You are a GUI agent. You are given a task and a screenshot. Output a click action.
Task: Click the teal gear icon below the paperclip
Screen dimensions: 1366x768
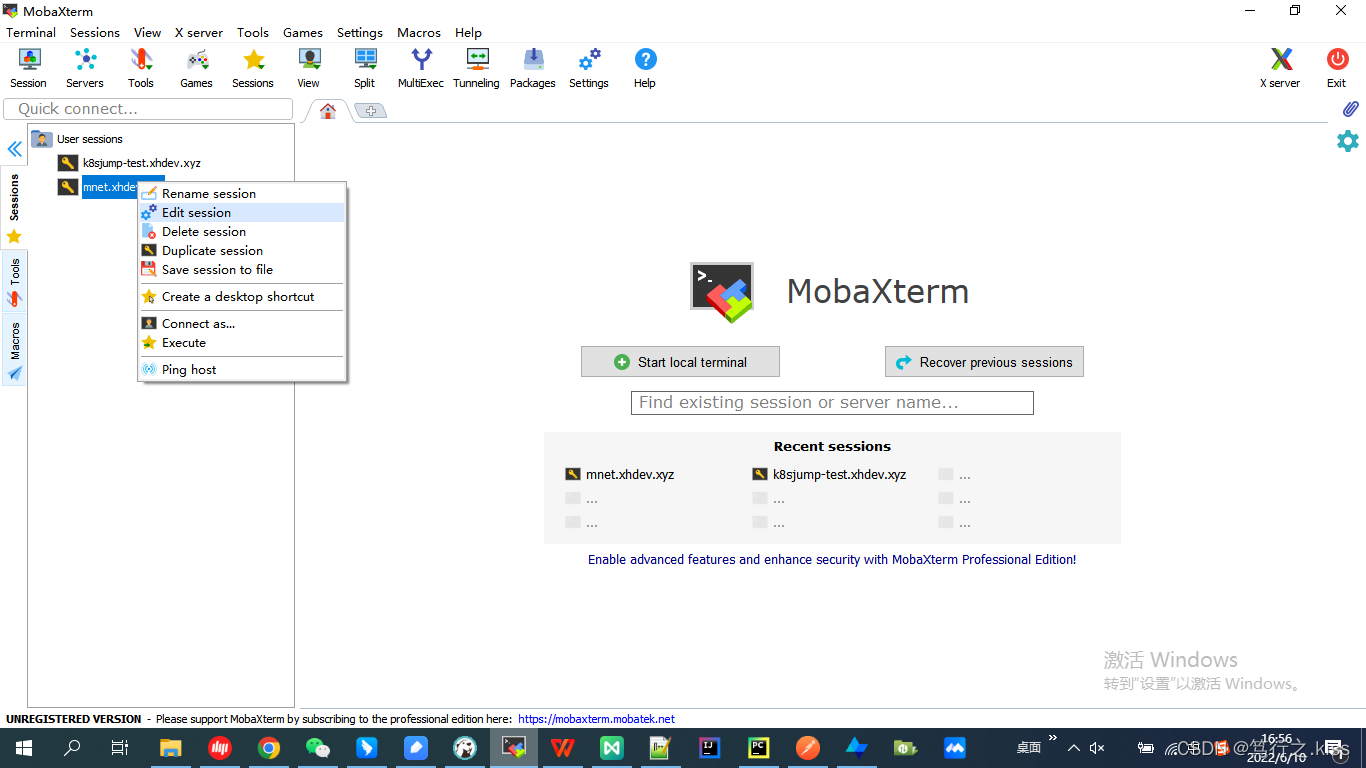pos(1348,141)
